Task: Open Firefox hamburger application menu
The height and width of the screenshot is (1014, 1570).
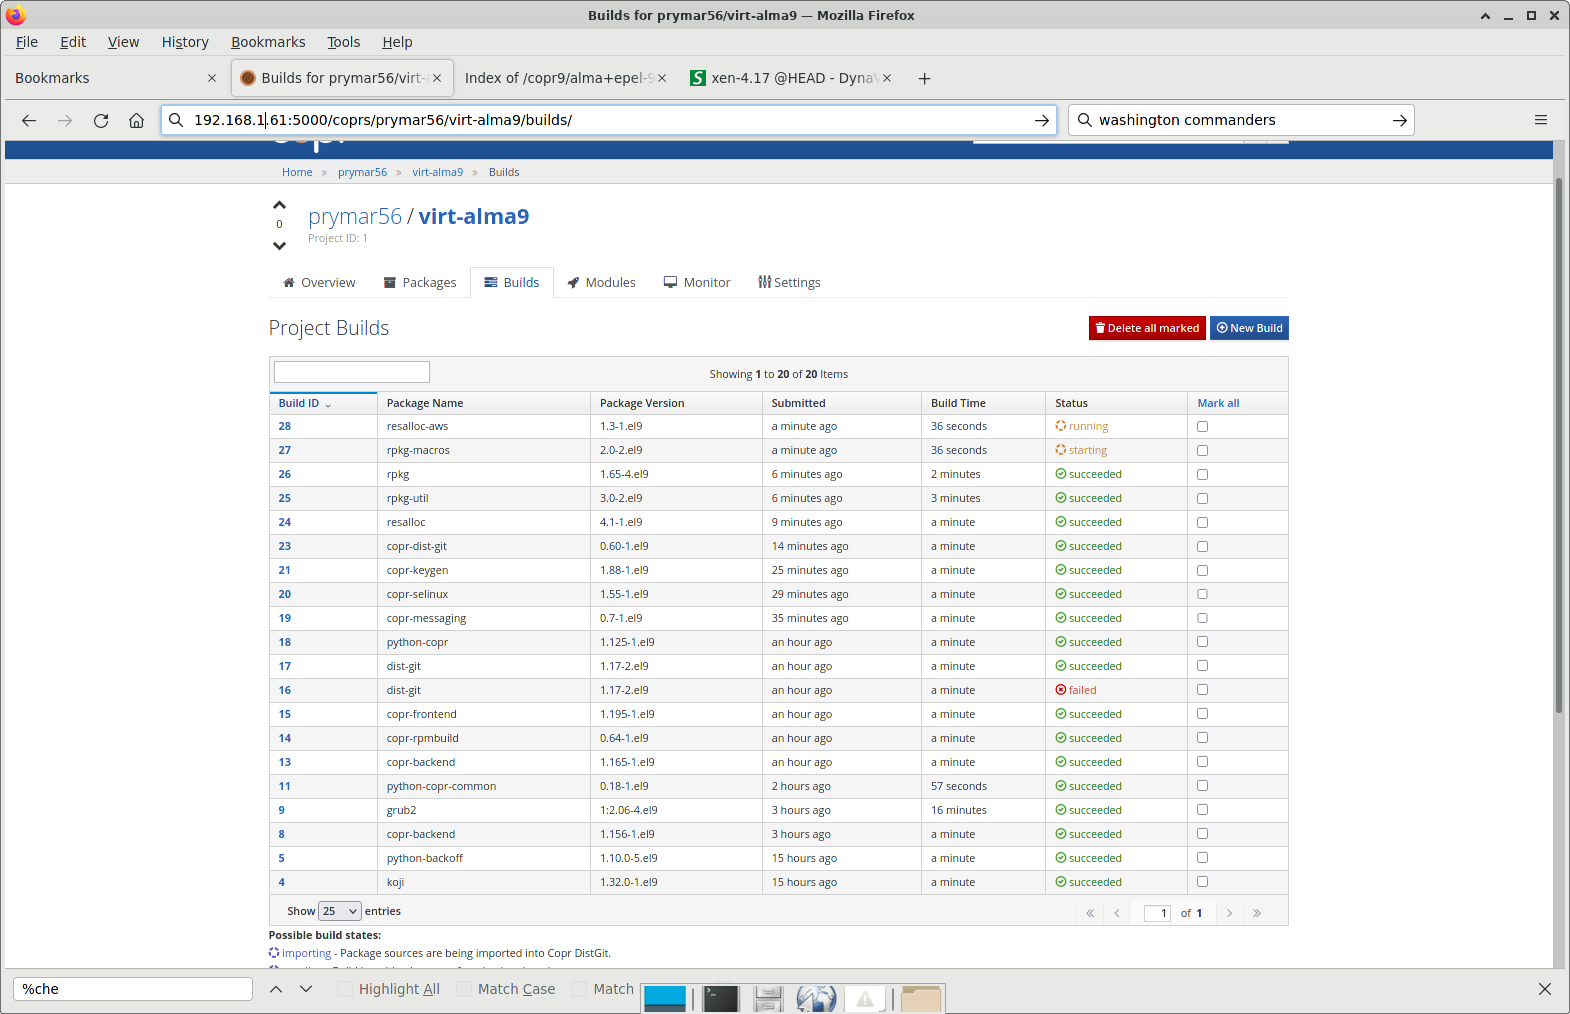Action: [x=1540, y=120]
